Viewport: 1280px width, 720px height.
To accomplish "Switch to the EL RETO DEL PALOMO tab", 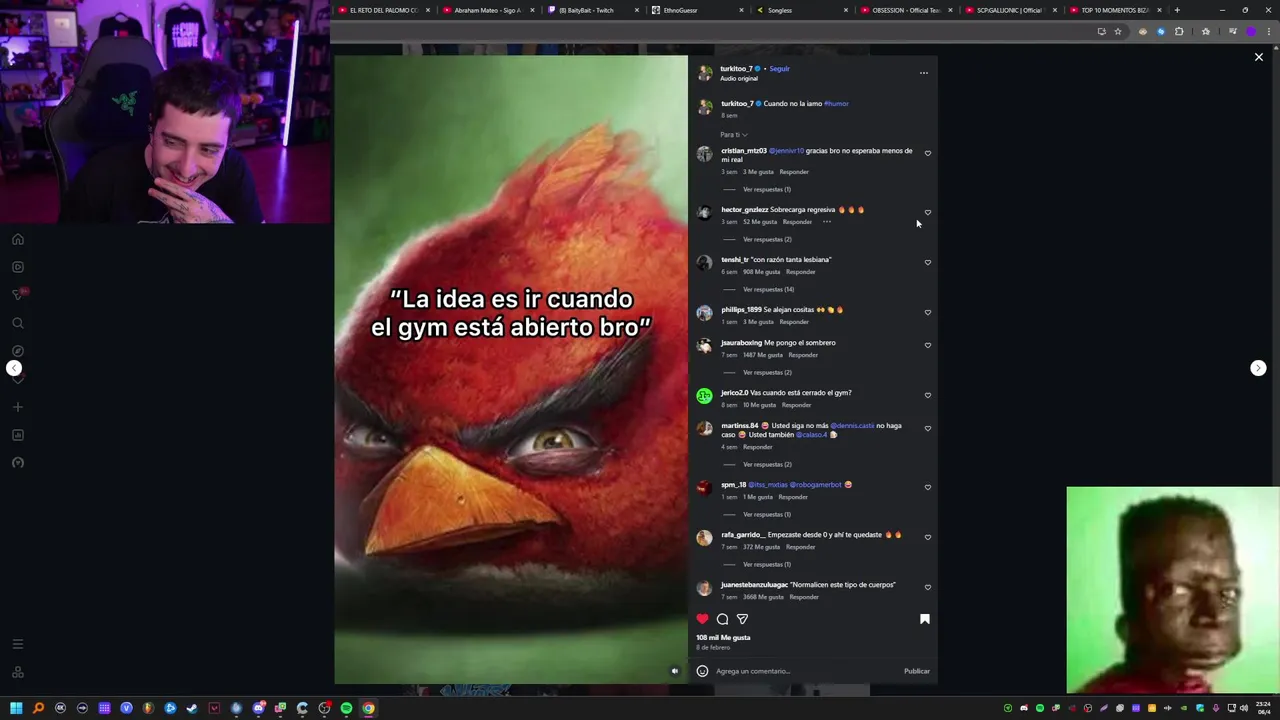I will pyautogui.click(x=384, y=10).
